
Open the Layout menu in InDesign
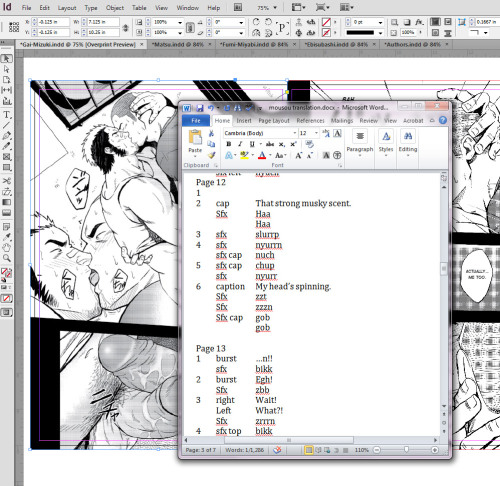pos(67,8)
